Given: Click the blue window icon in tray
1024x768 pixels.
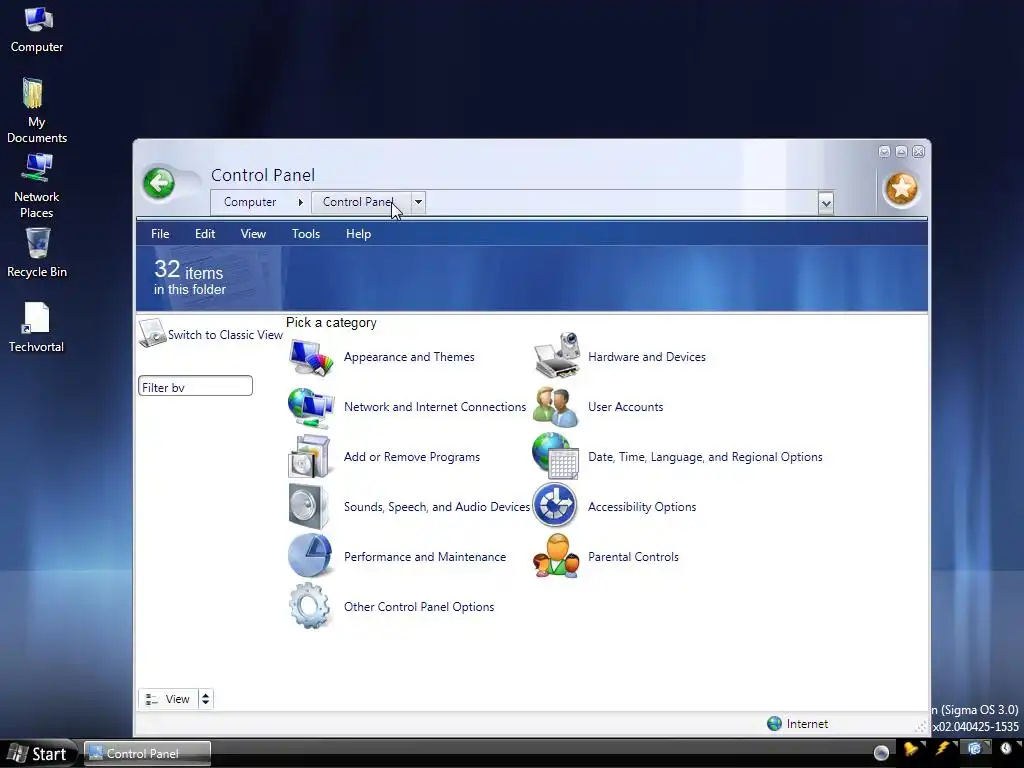Looking at the screenshot, I should [x=974, y=748].
